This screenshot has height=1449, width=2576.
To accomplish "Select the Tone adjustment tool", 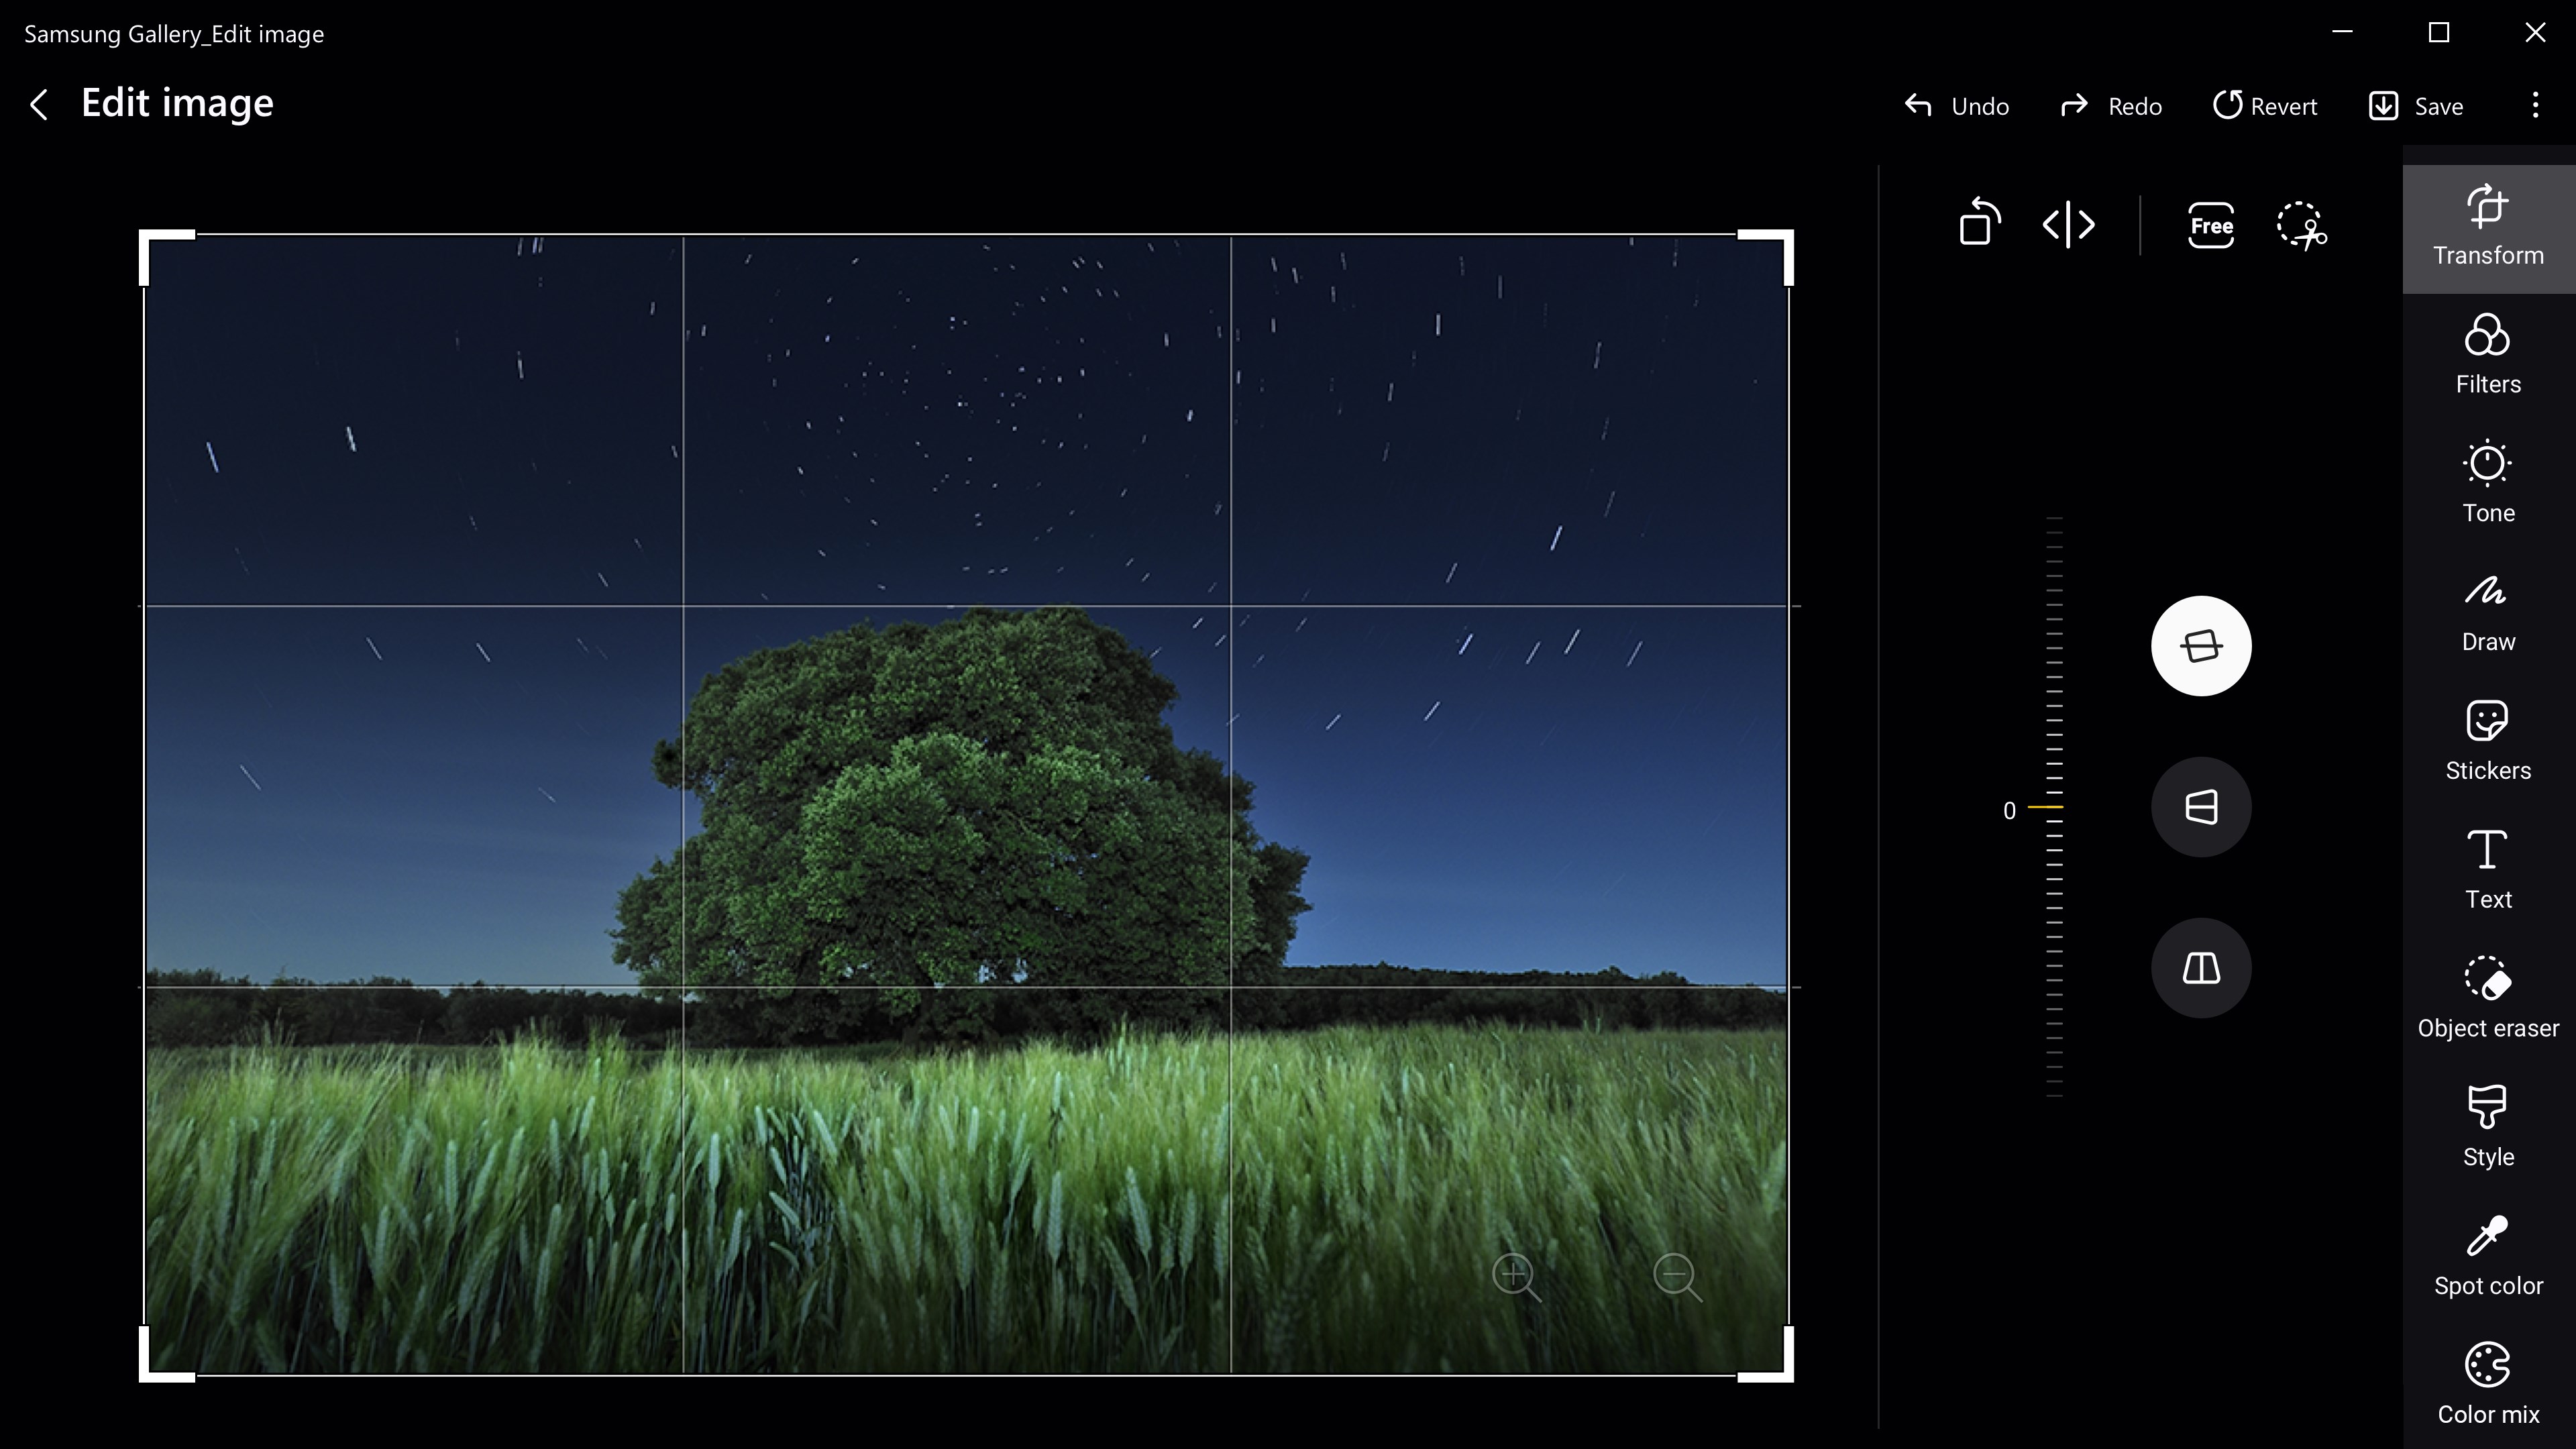I will coord(2487,481).
